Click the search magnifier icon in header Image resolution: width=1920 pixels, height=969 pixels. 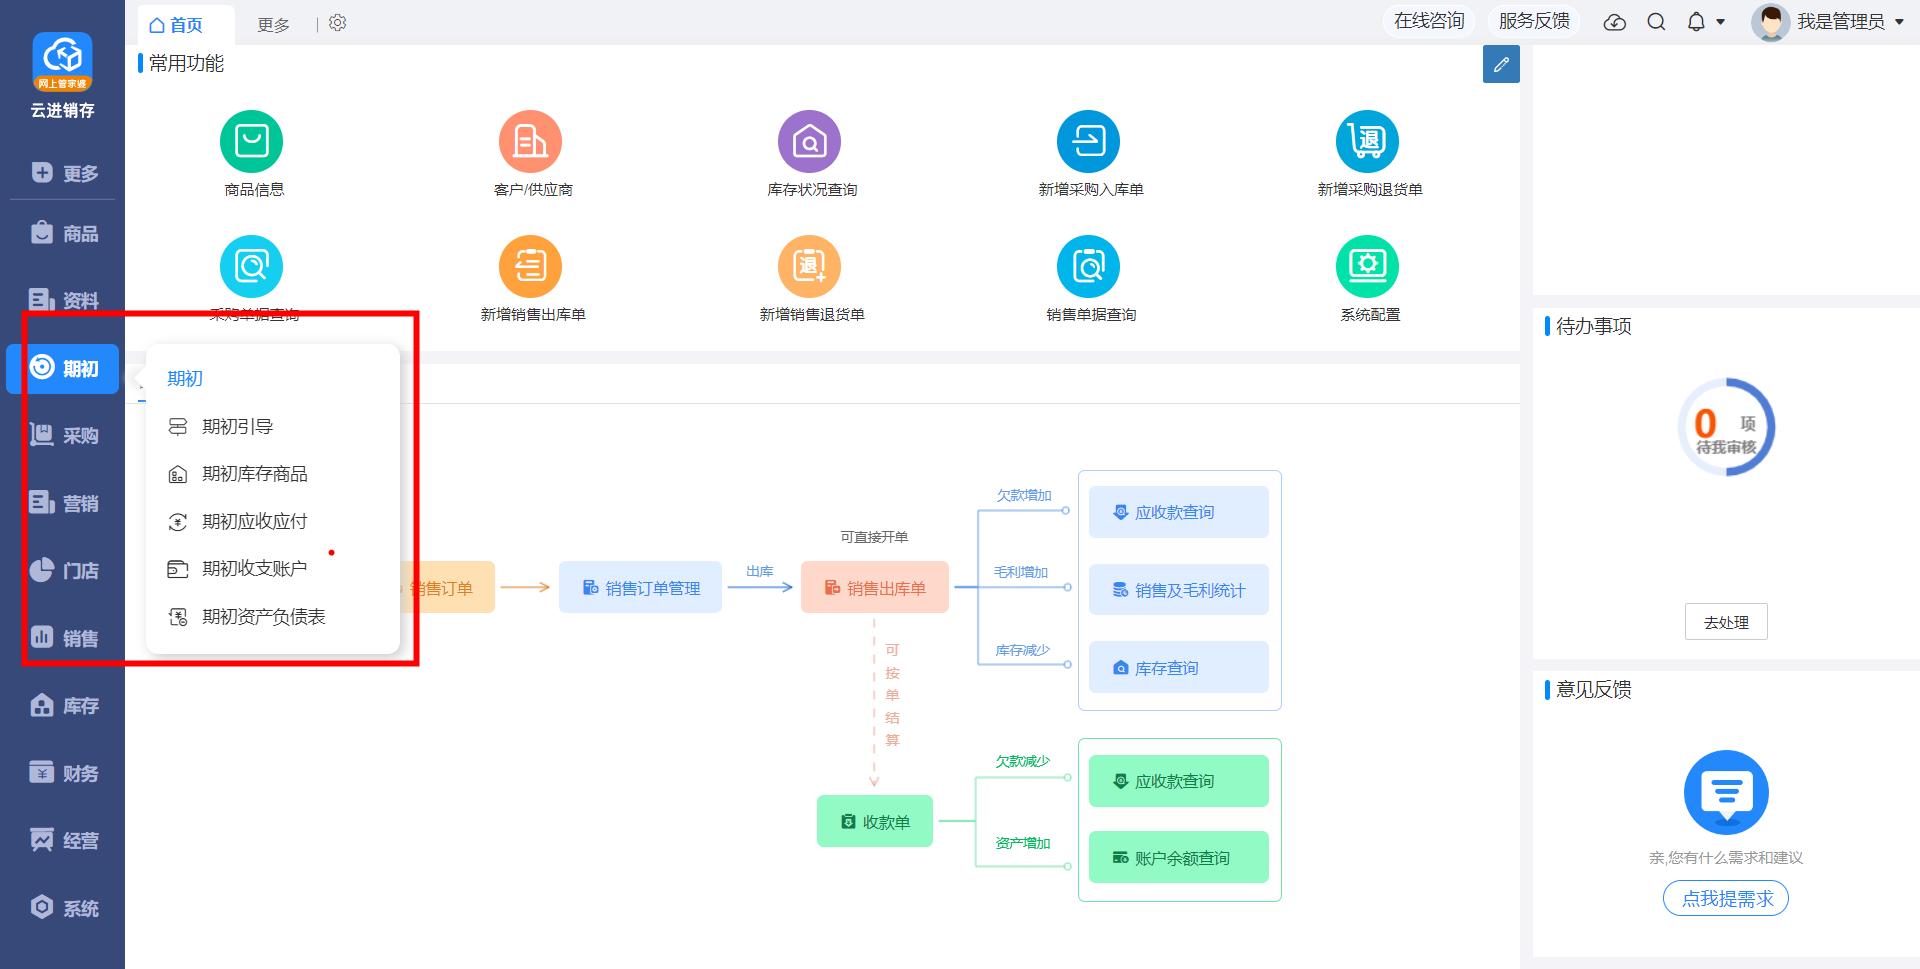coord(1656,22)
